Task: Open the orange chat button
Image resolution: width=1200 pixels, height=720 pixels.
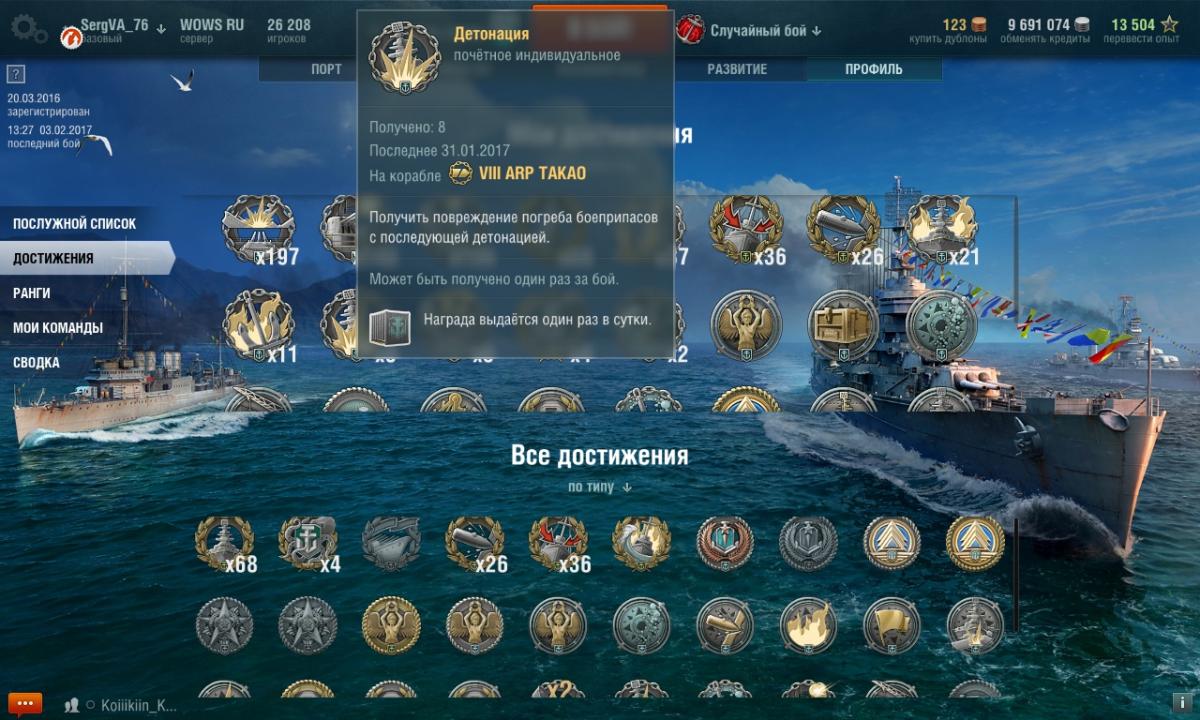Action: (26, 704)
